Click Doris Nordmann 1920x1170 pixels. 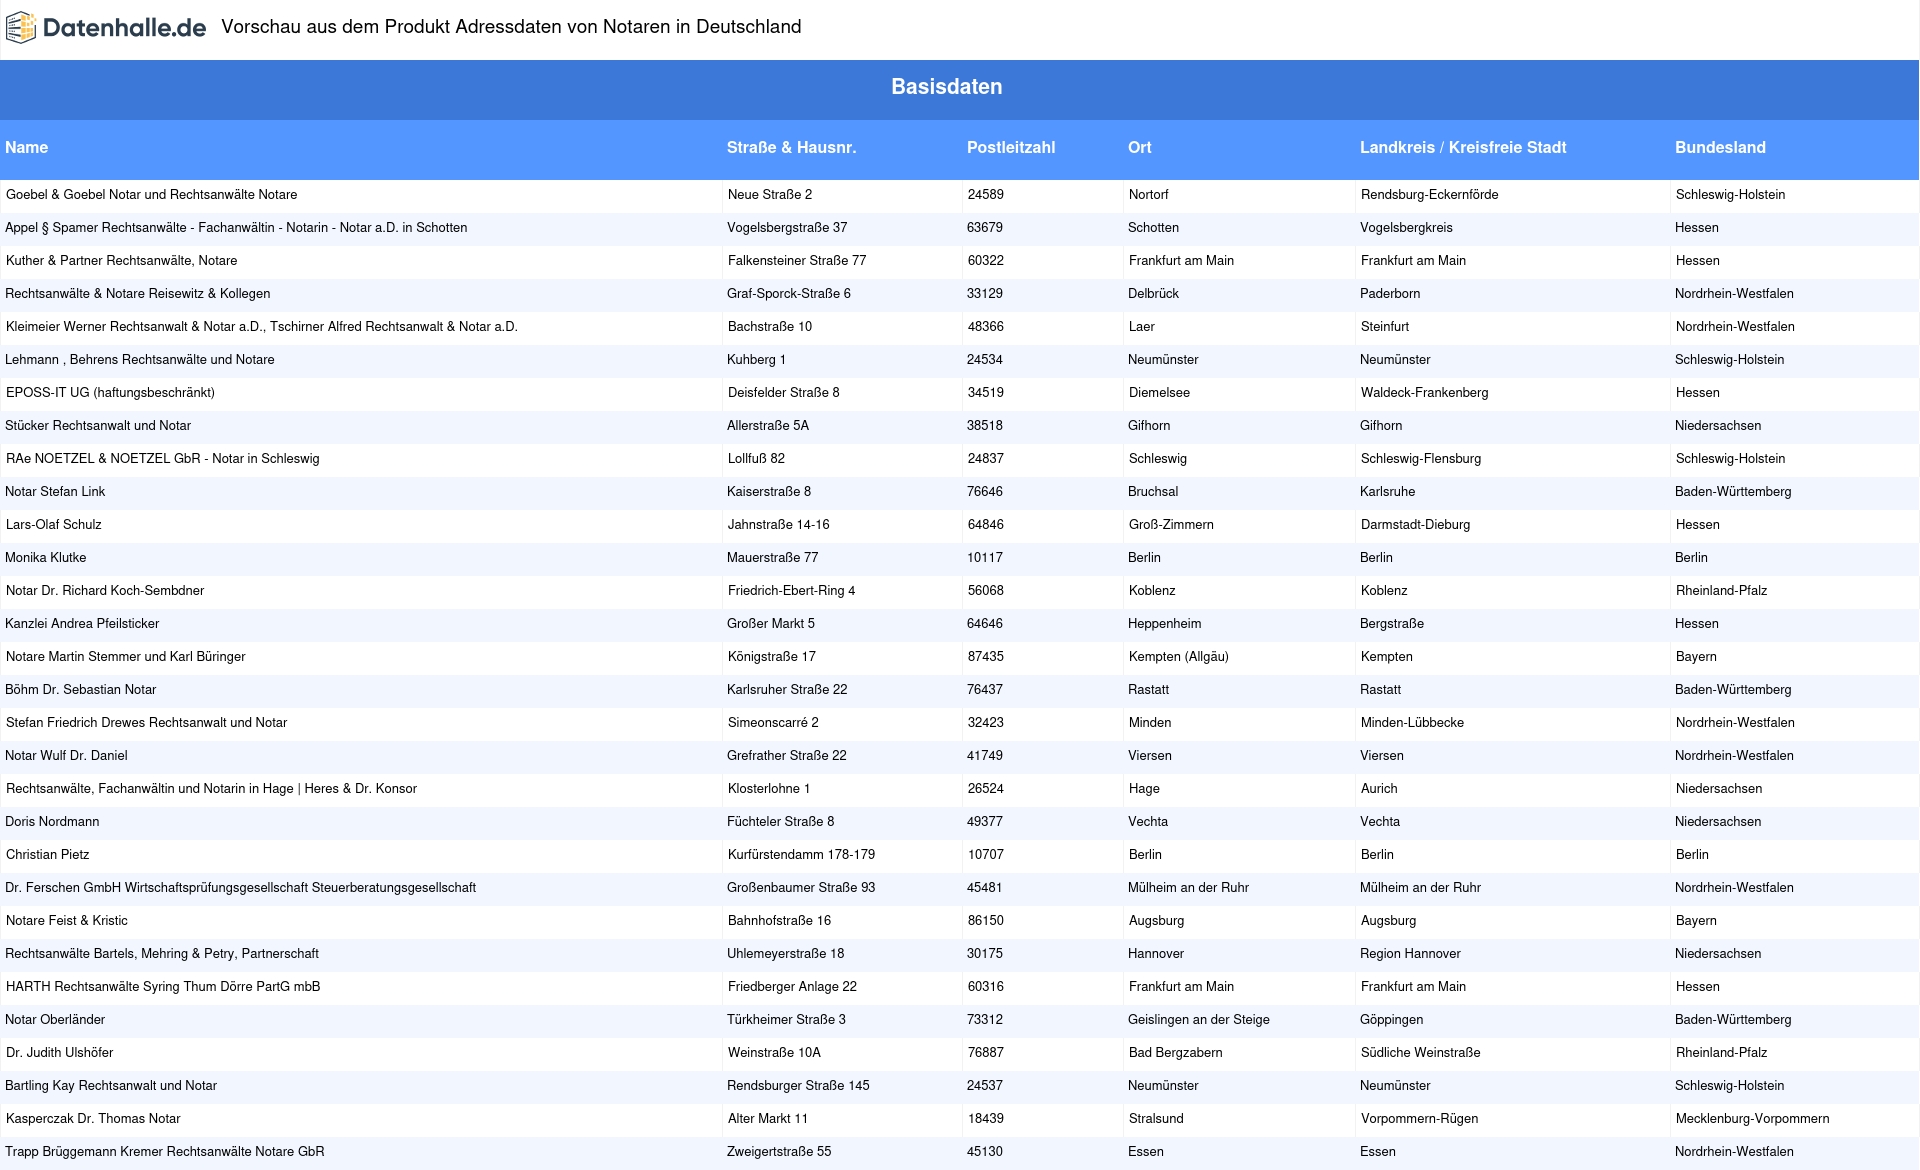pyautogui.click(x=52, y=822)
